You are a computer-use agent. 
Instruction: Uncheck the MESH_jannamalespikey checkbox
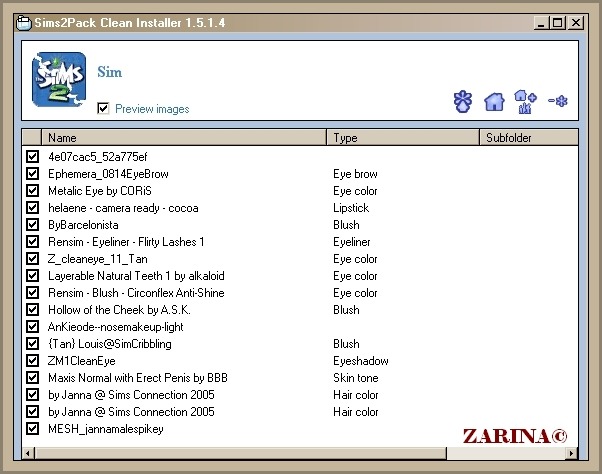tap(33, 428)
